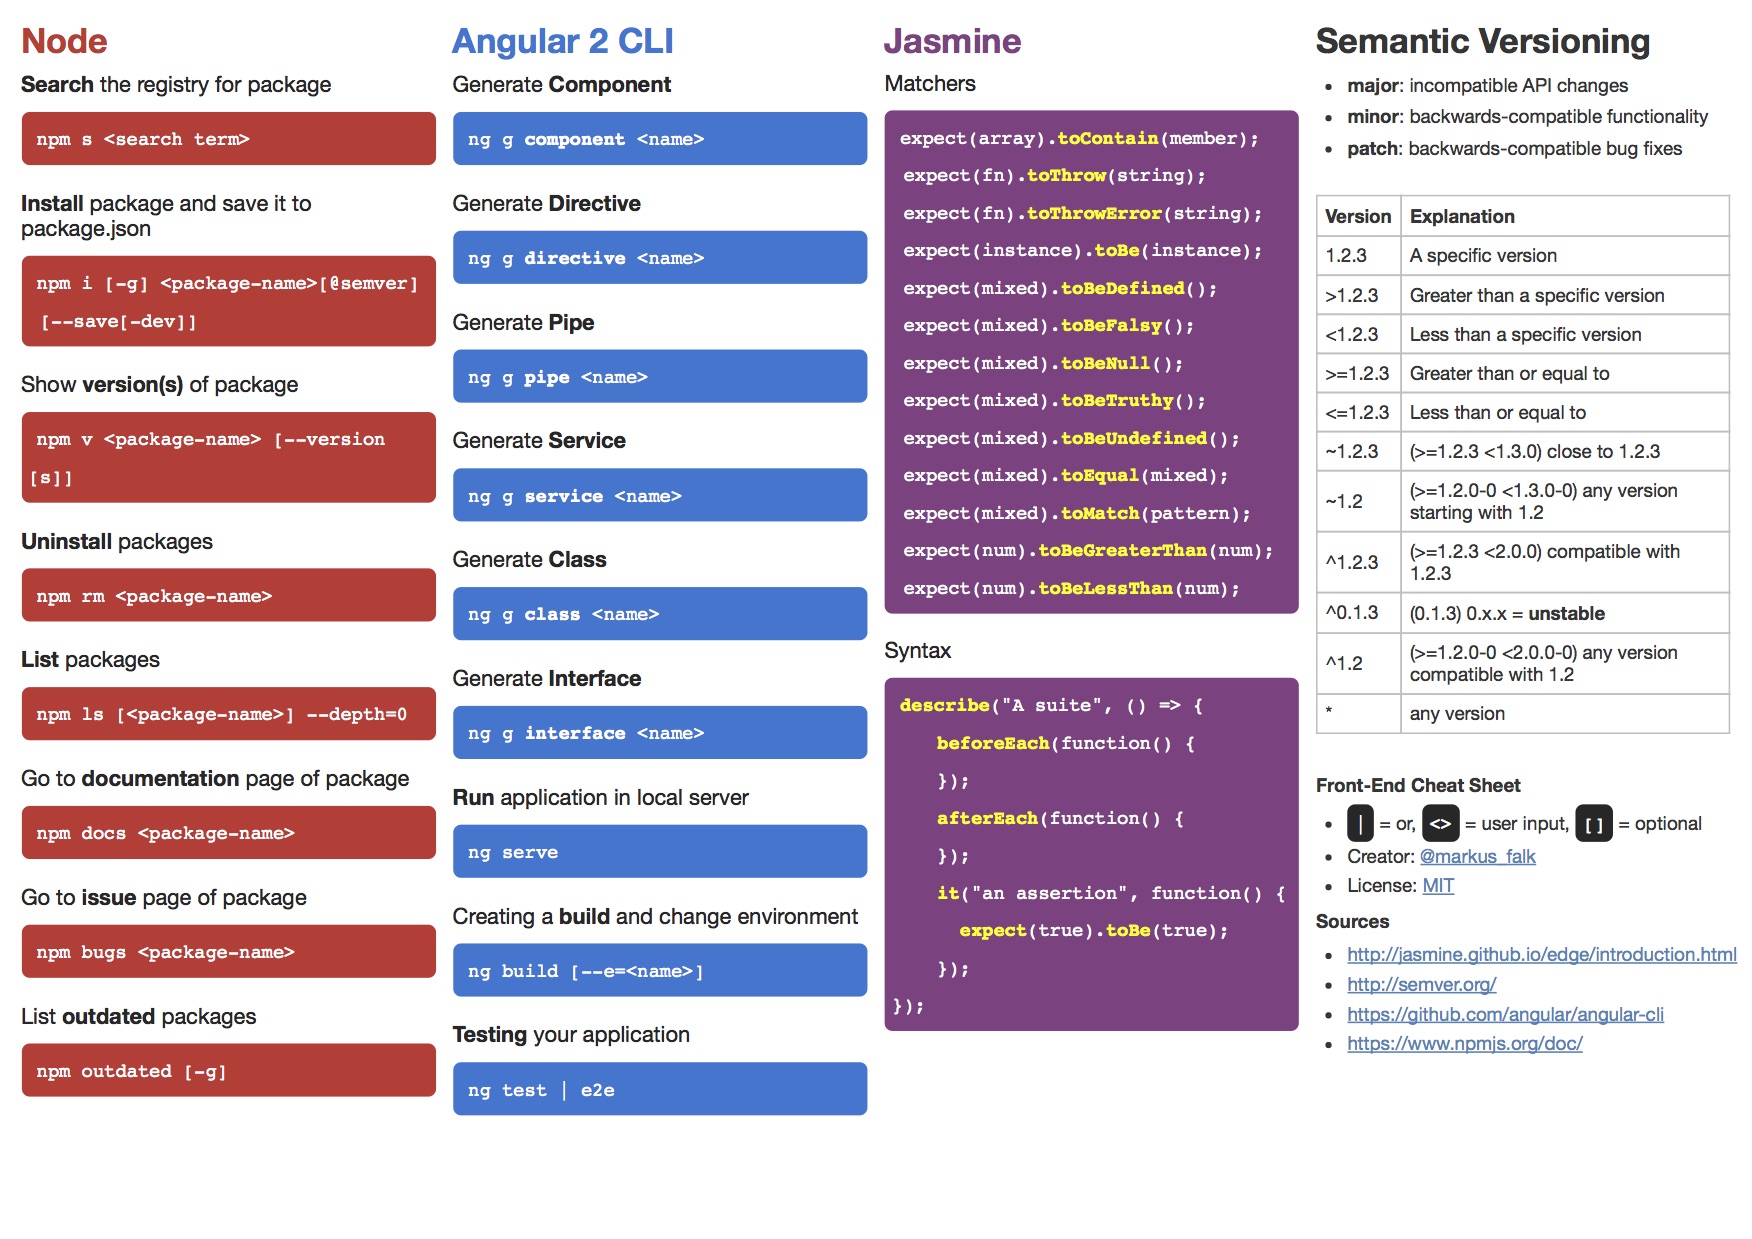Click the afterEach(function() line
Viewport: 1752px width, 1239px height.
pos(1060,818)
